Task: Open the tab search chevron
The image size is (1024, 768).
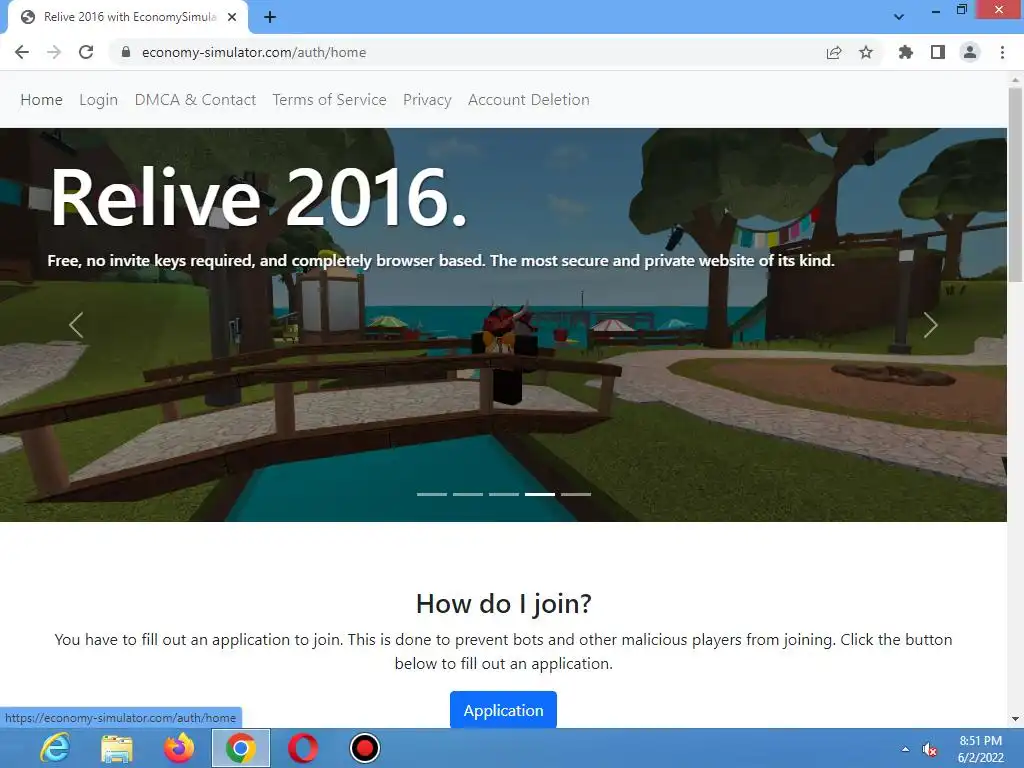Action: 899,17
